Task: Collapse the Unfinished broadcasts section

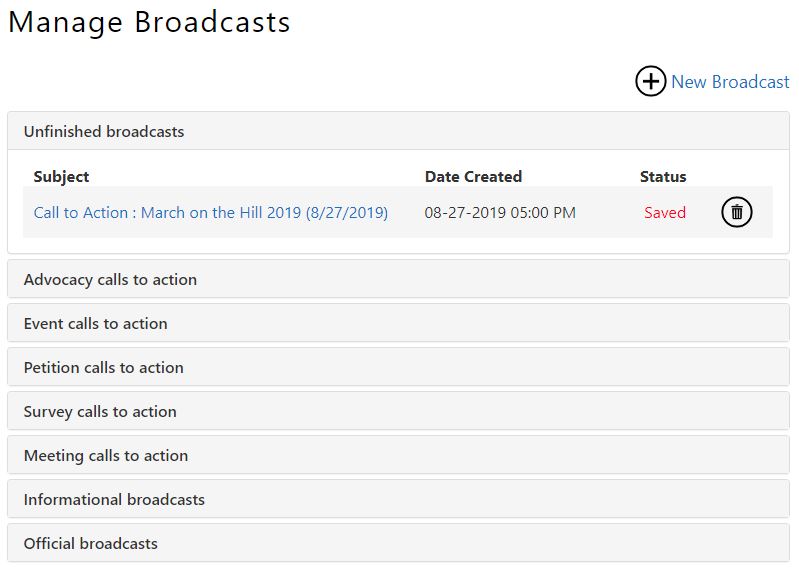Action: coord(104,132)
